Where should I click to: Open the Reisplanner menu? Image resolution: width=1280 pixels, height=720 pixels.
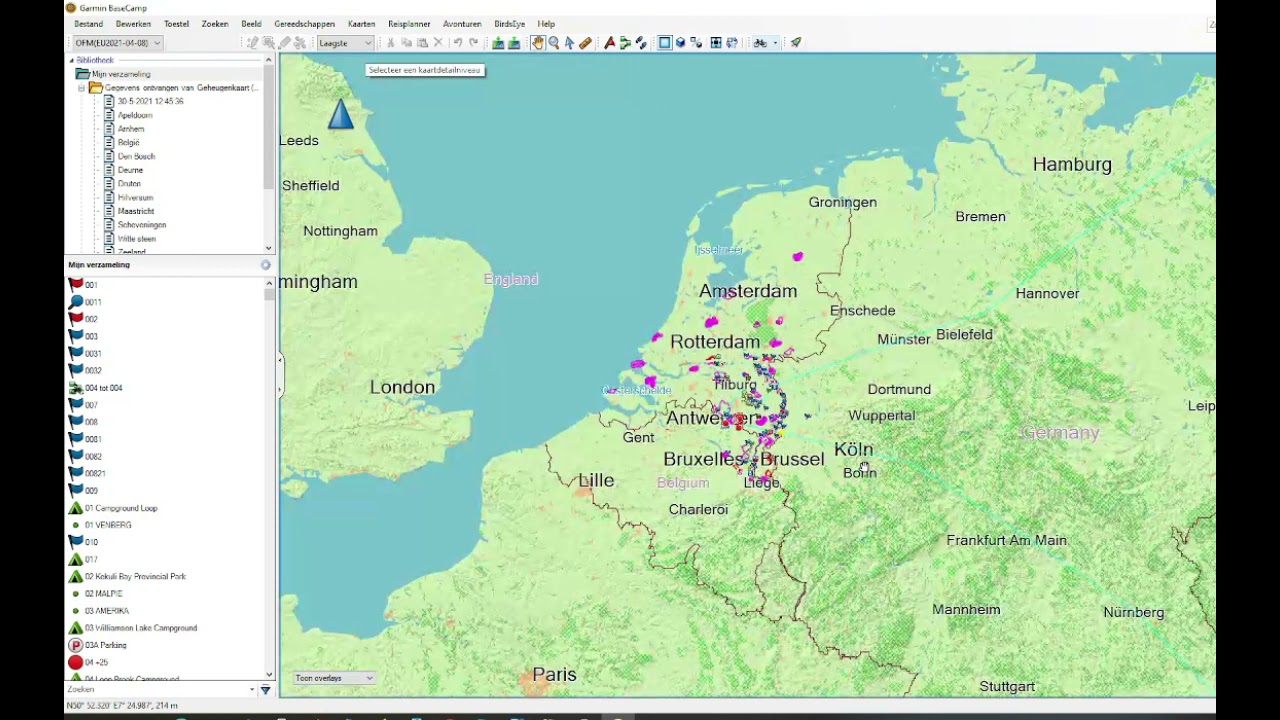(409, 24)
